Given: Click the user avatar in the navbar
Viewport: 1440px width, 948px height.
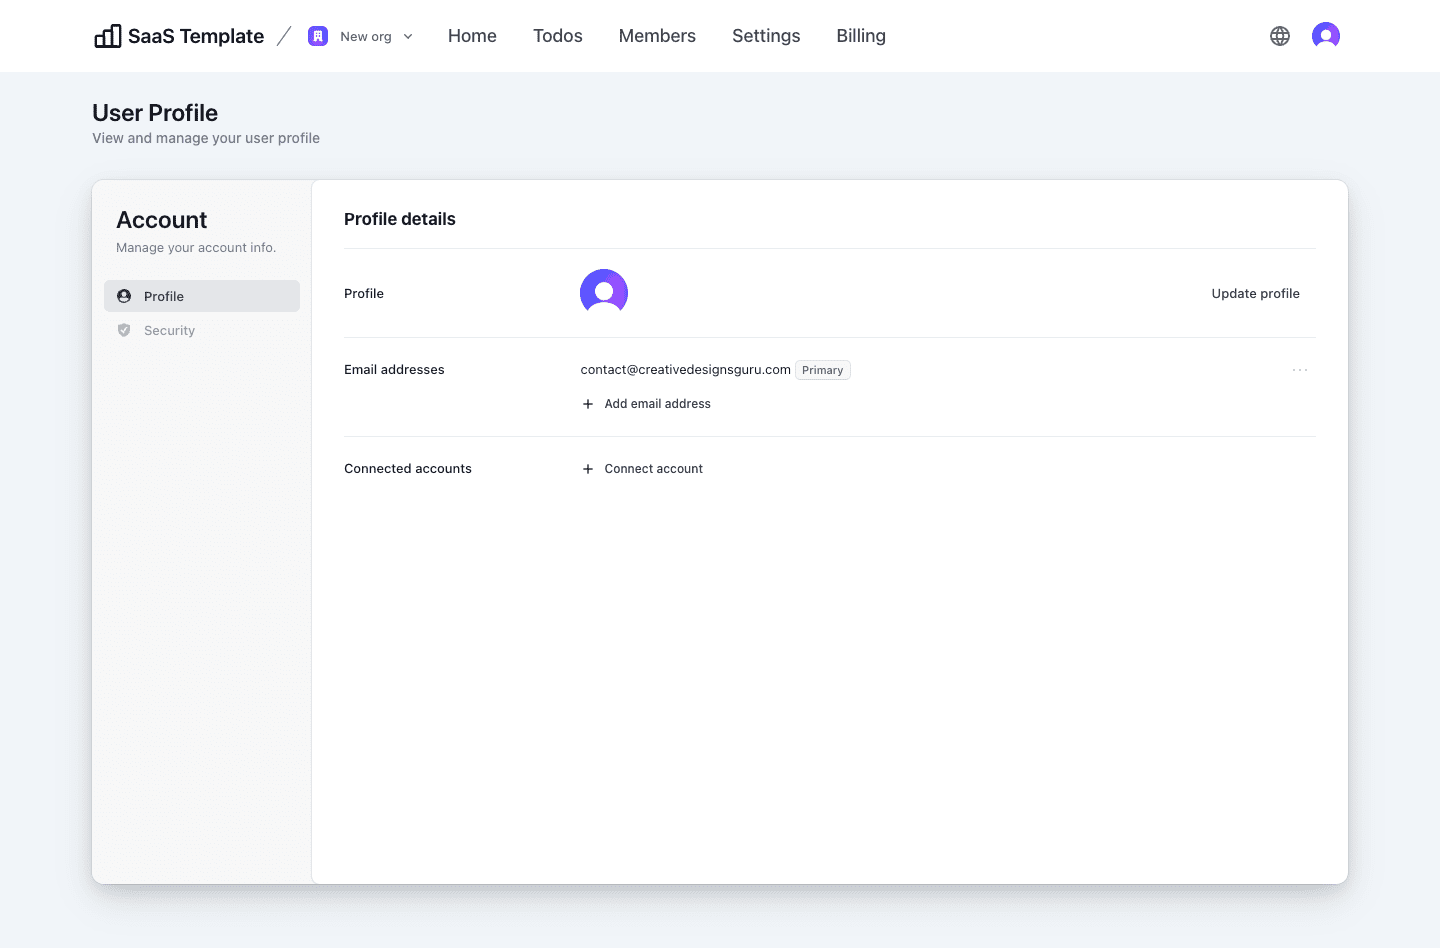Looking at the screenshot, I should (1325, 35).
